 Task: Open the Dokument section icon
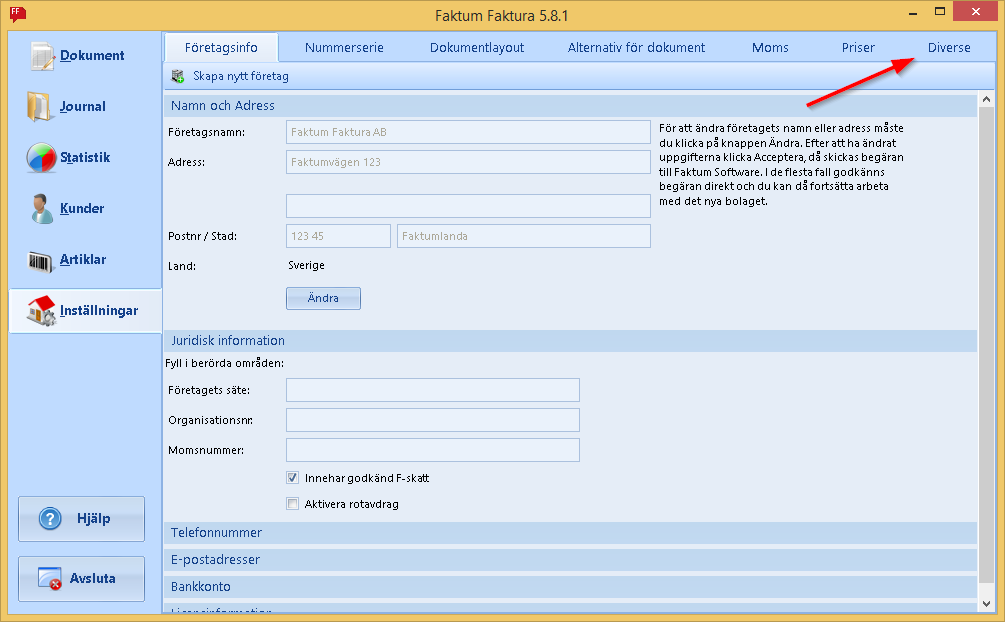pos(42,56)
